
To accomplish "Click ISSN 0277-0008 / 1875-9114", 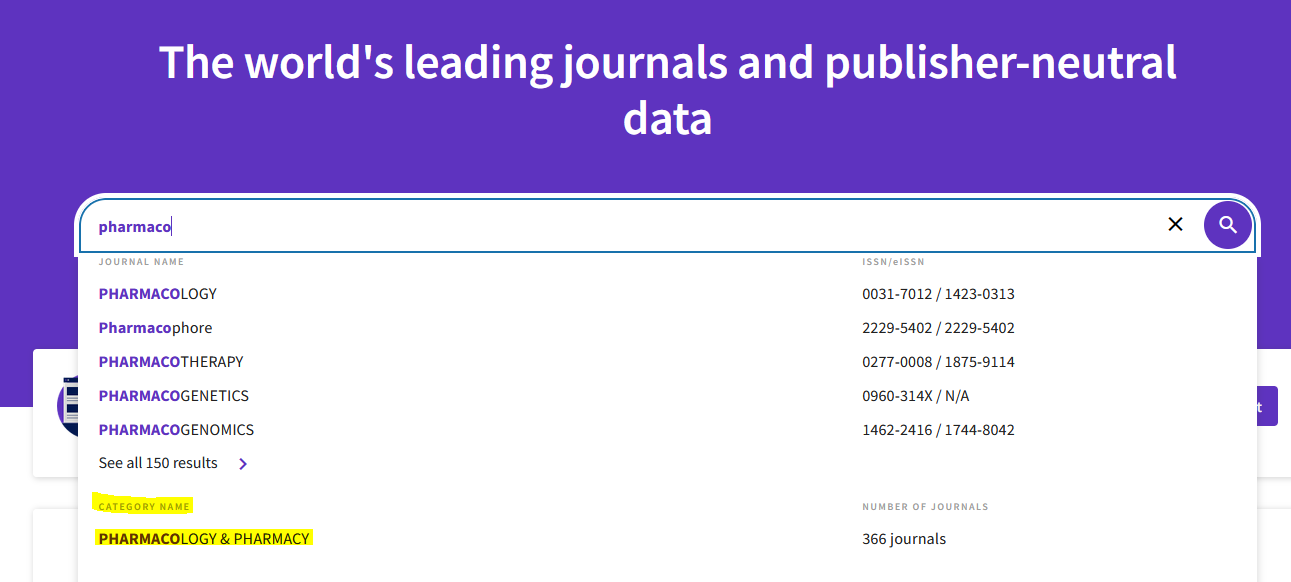I will 938,362.
